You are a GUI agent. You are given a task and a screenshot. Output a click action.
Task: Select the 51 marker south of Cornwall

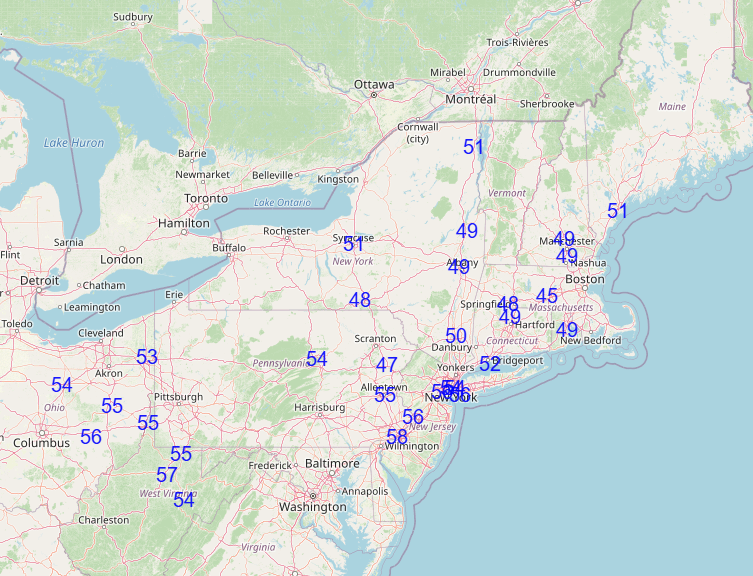(x=474, y=147)
